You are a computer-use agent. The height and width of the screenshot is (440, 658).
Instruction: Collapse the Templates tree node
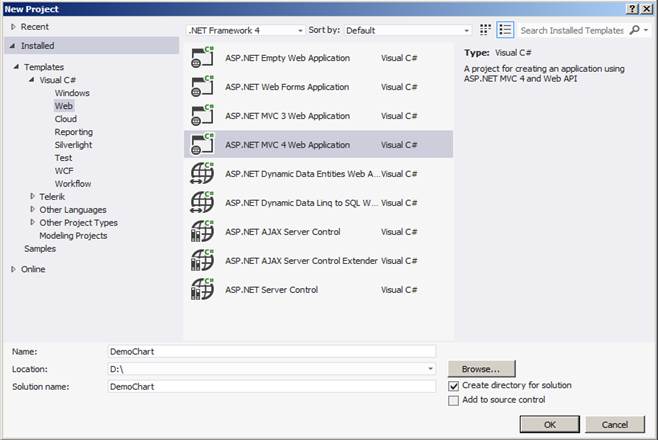(x=16, y=67)
